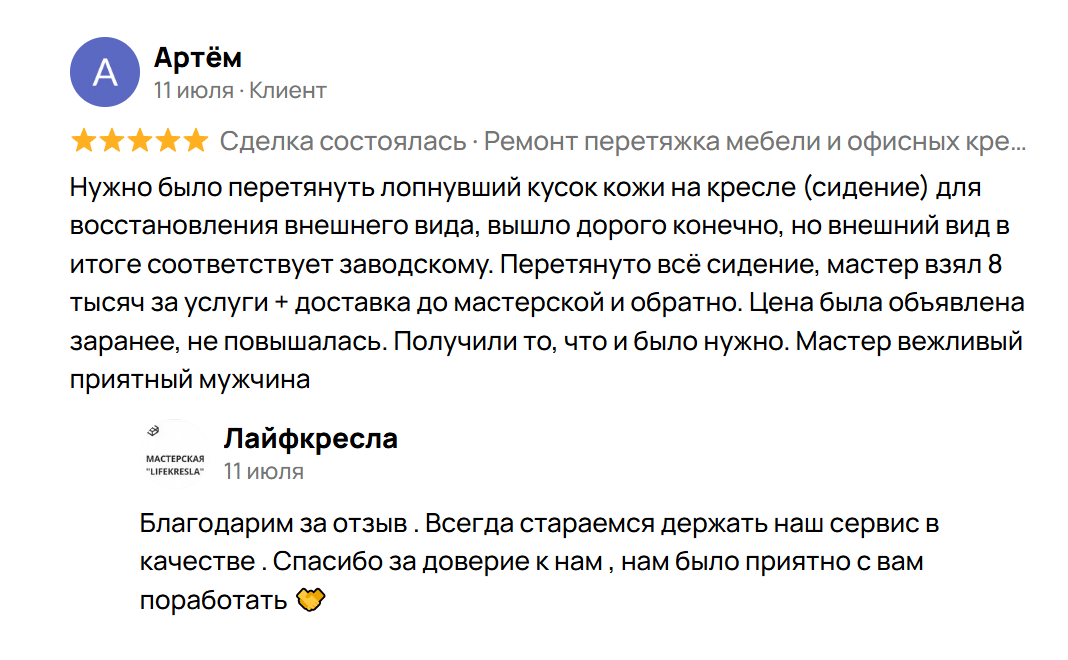Click the "Сделка состоялась" status label
Viewport: 1068px width, 660px height.
(343, 142)
